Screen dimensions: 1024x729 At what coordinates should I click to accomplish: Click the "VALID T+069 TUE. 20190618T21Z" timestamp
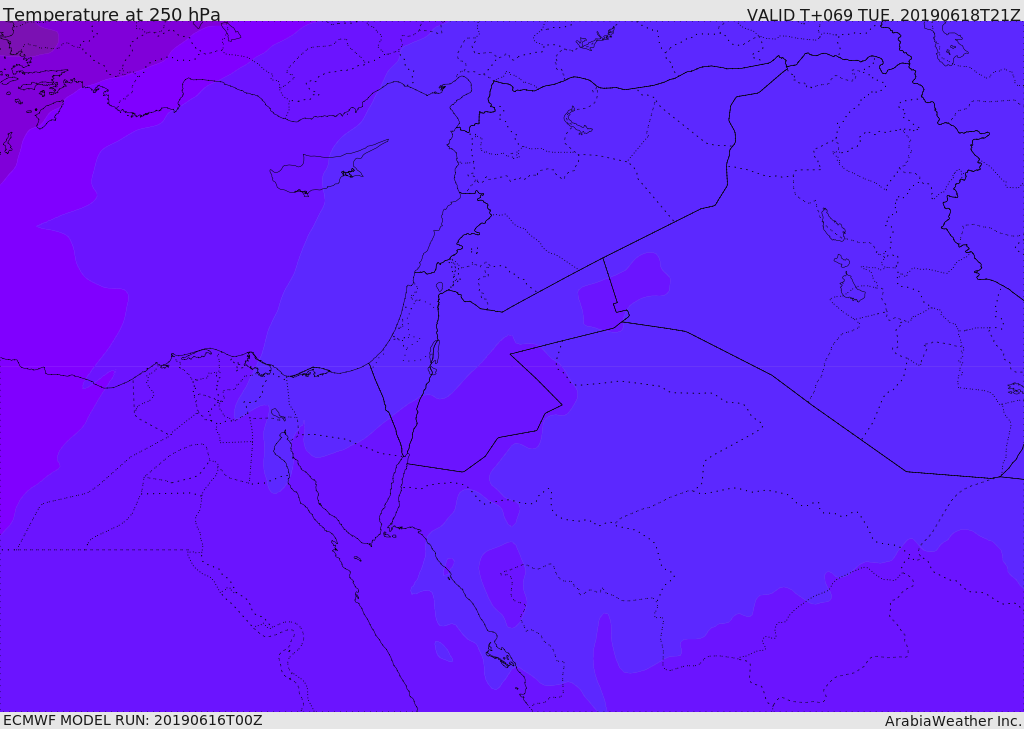[x=884, y=14]
